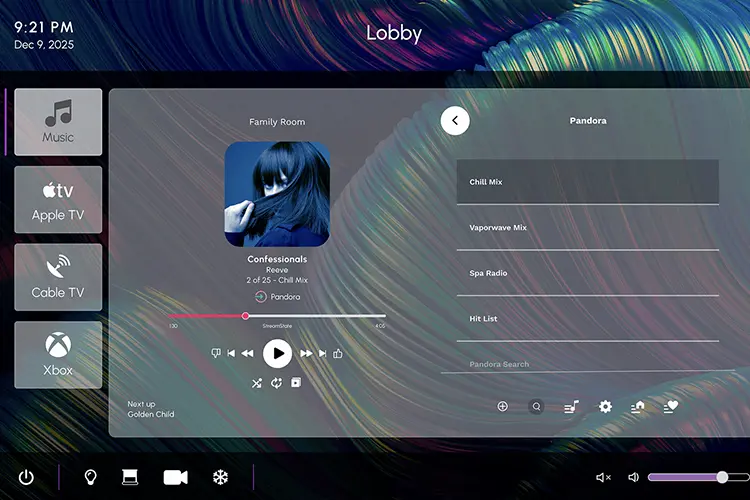Screen dimensions: 750x500
Task: Open the favorites list heart icon
Action: point(671,407)
